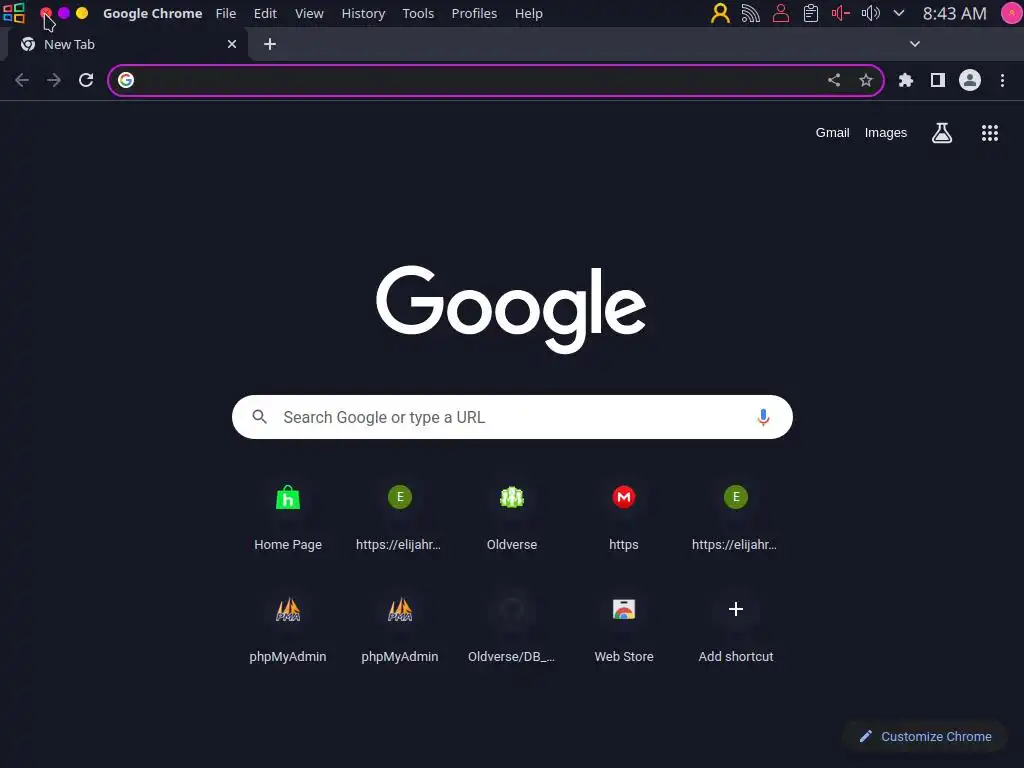The image size is (1024, 768).
Task: Open the Images link
Action: (x=886, y=133)
